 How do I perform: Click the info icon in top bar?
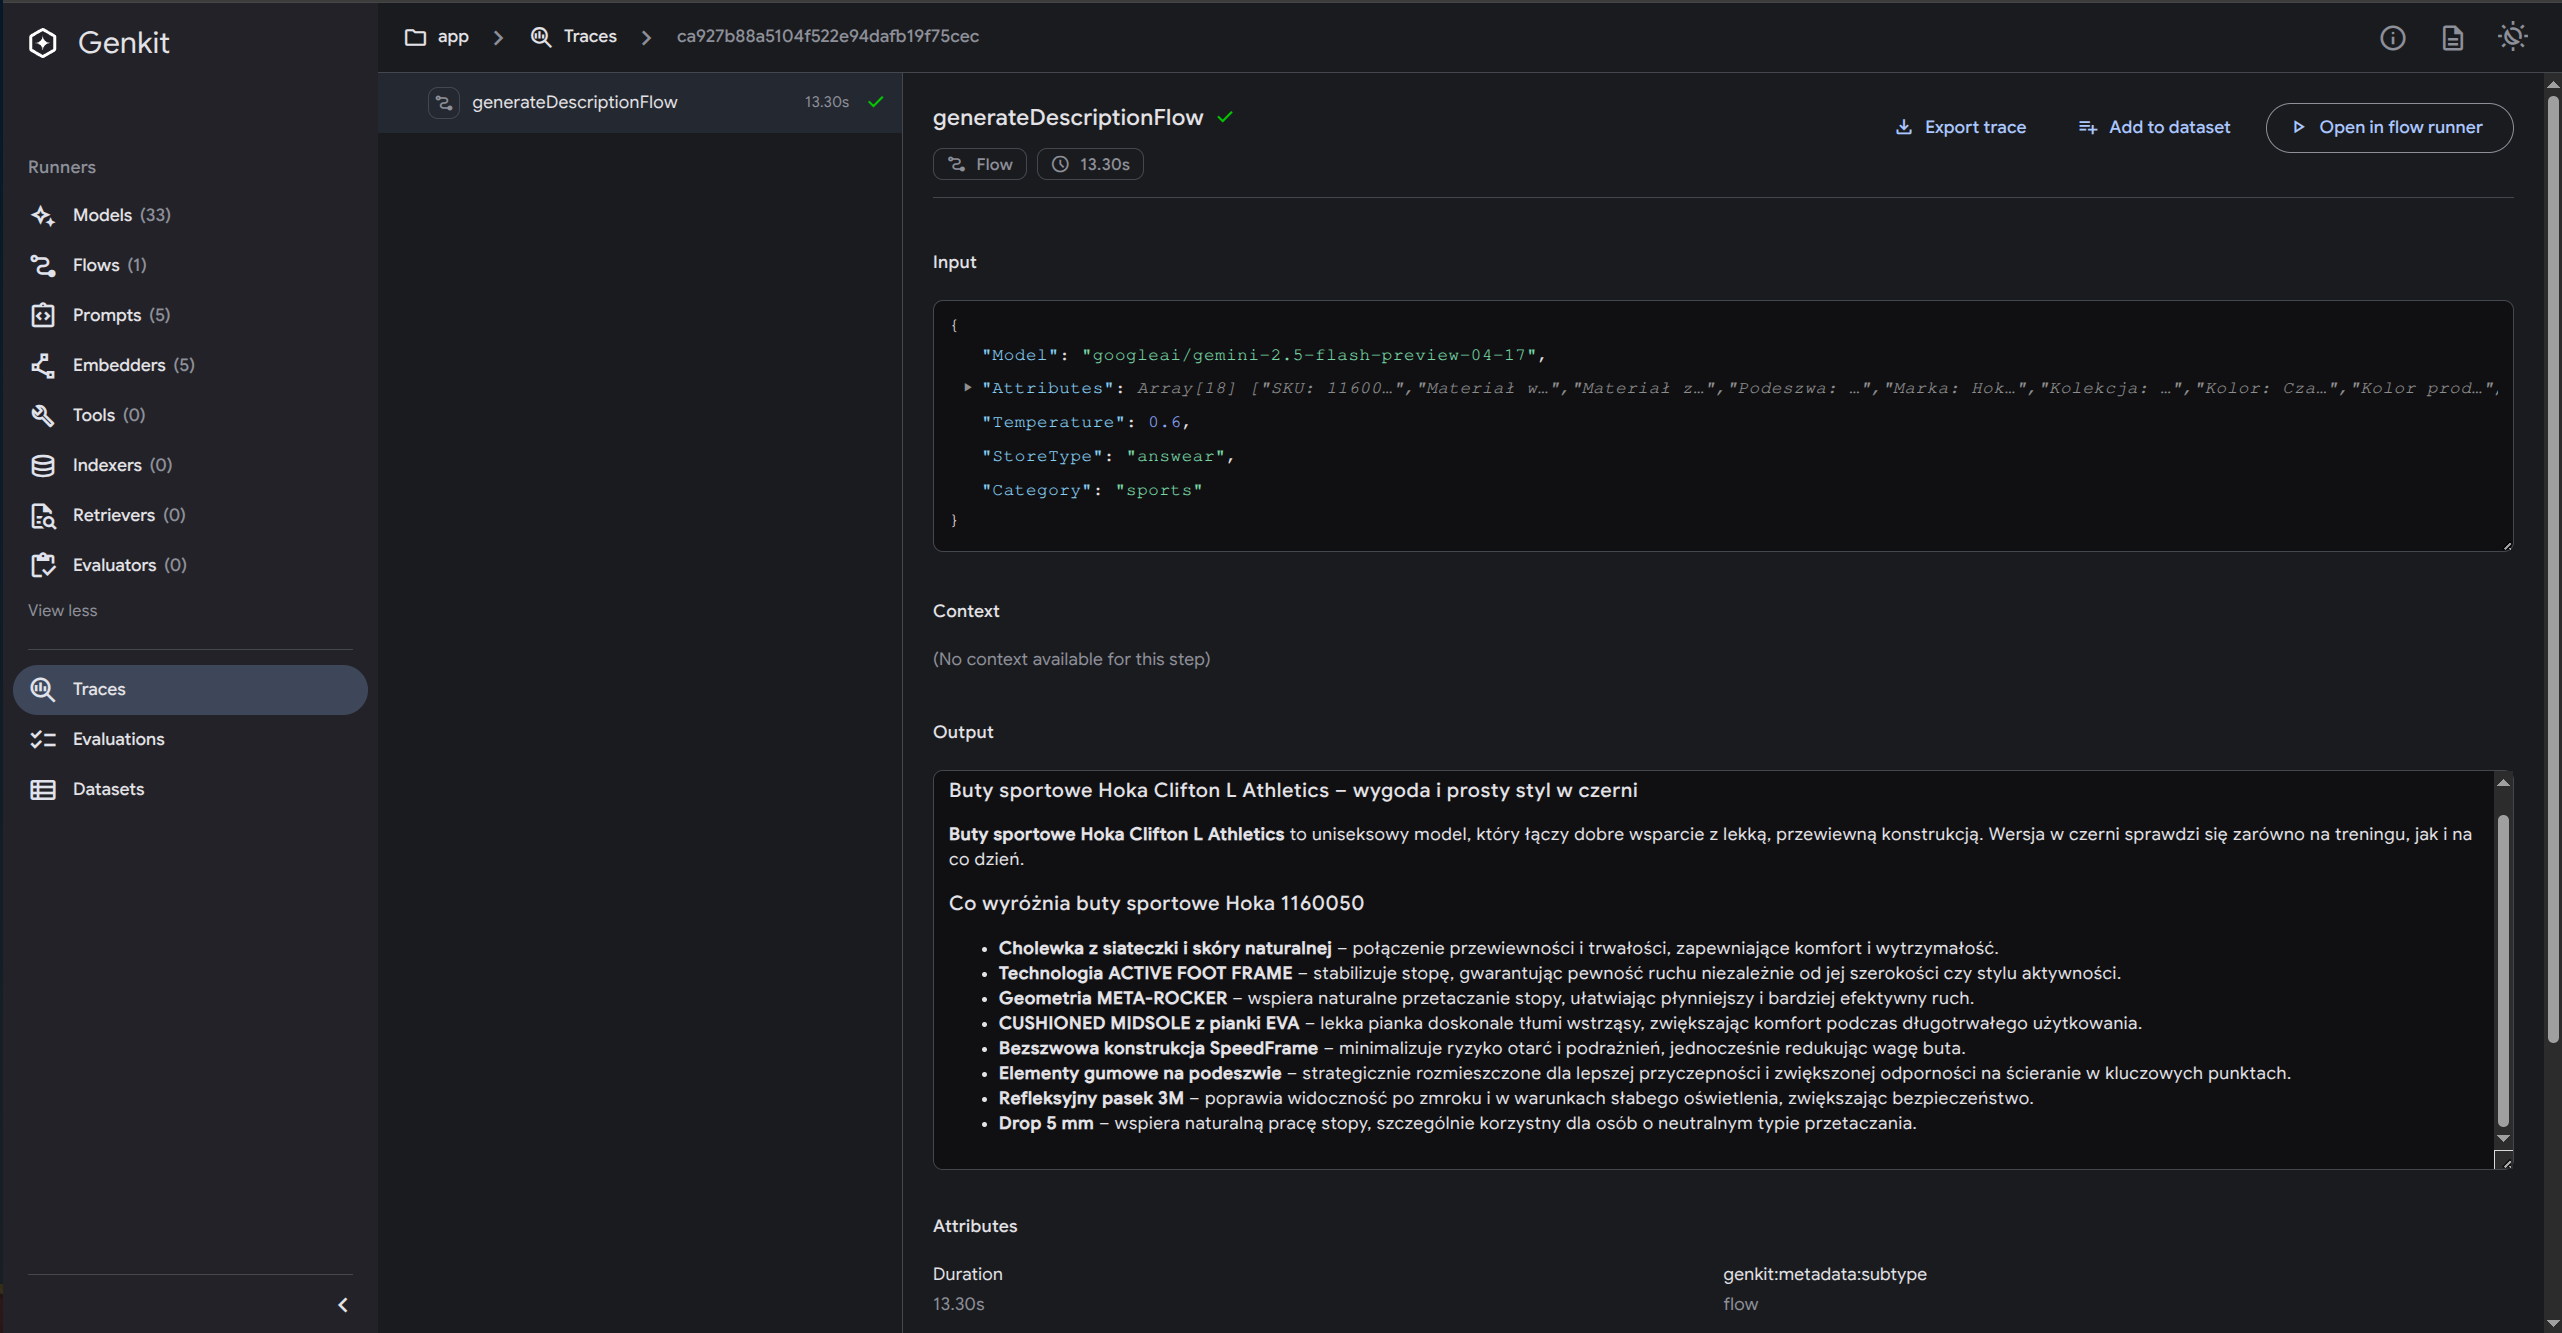pos(2392,38)
